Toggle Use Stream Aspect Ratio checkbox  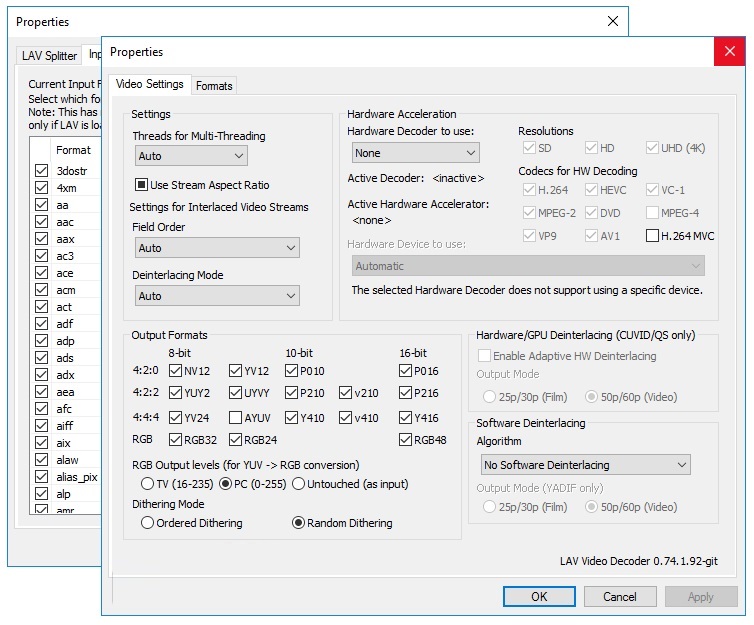tap(142, 185)
